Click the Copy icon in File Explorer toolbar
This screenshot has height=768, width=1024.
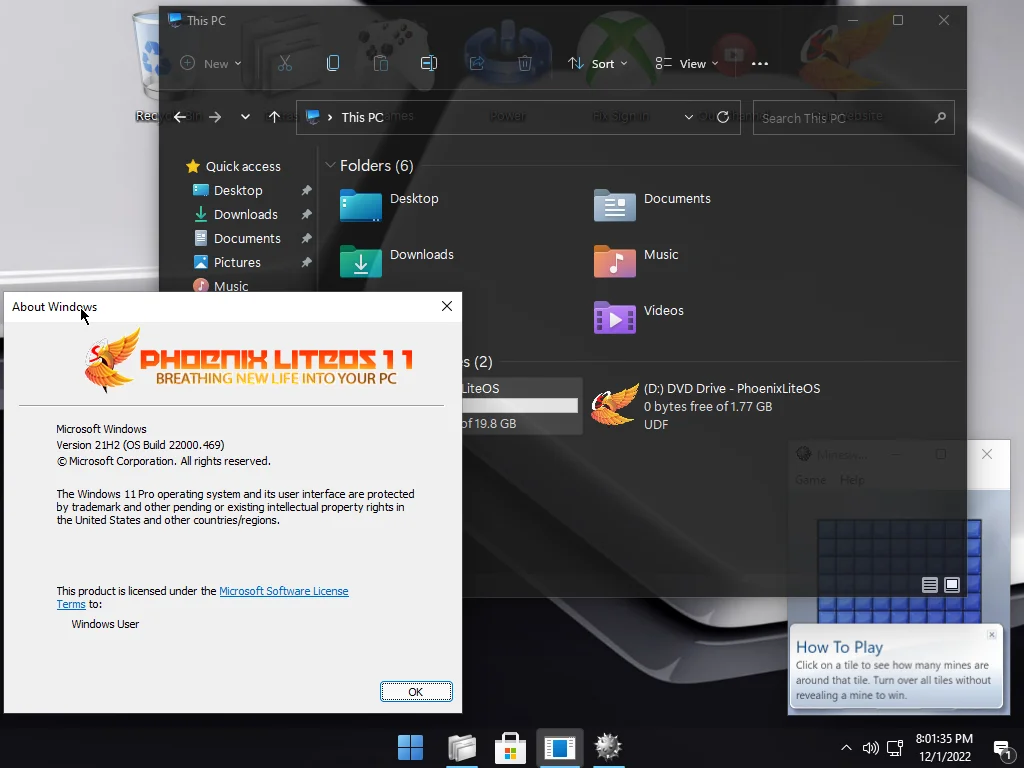tap(333, 63)
